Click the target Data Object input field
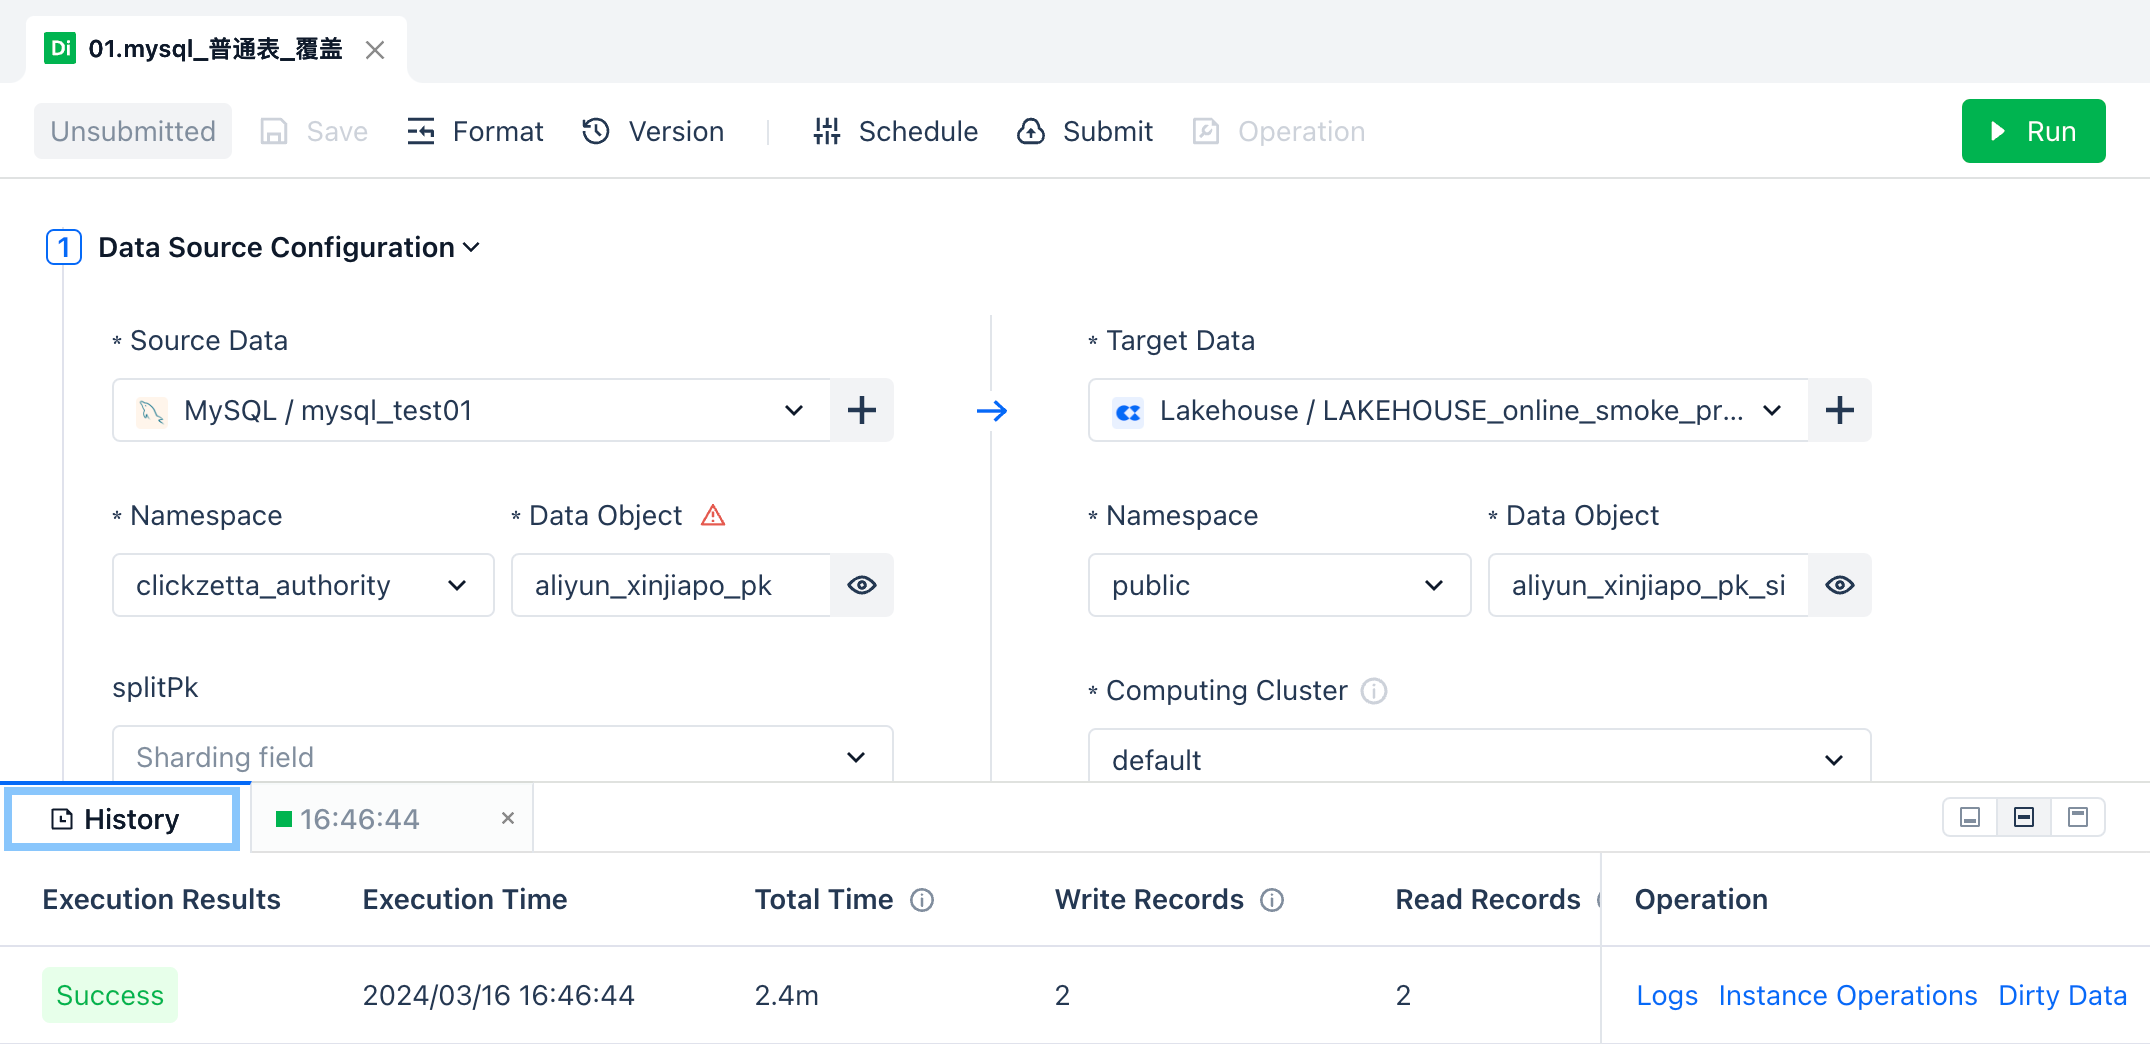The image size is (2150, 1044). click(x=1647, y=585)
